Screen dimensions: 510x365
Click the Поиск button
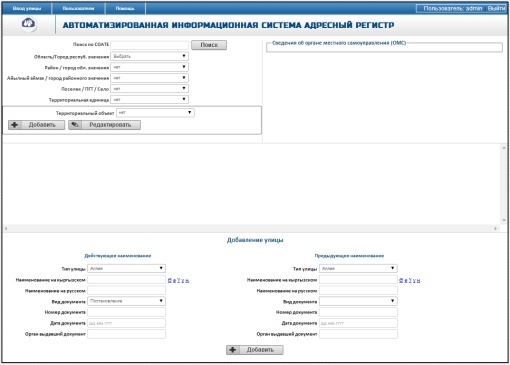pyautogui.click(x=209, y=45)
